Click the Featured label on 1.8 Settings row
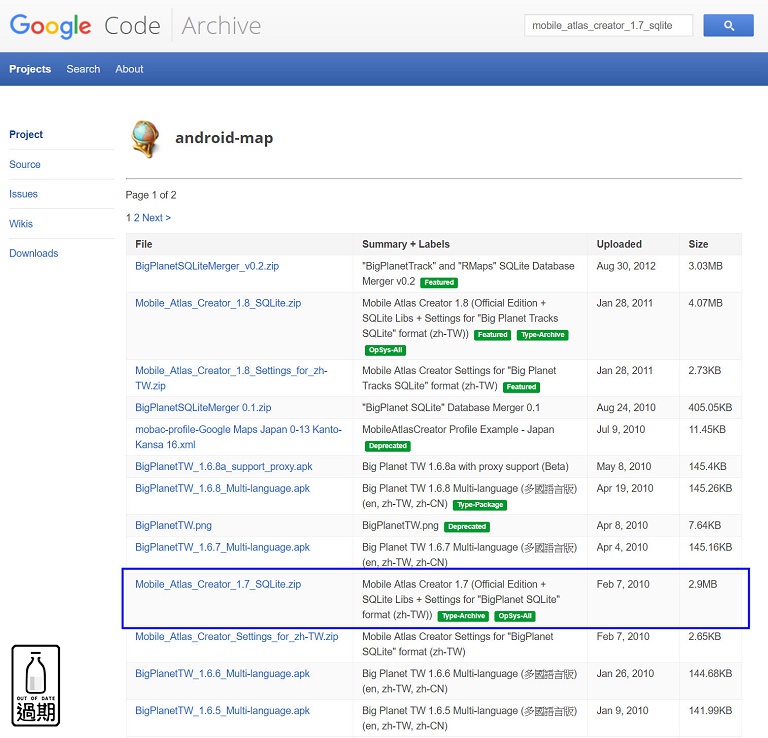 (521, 387)
